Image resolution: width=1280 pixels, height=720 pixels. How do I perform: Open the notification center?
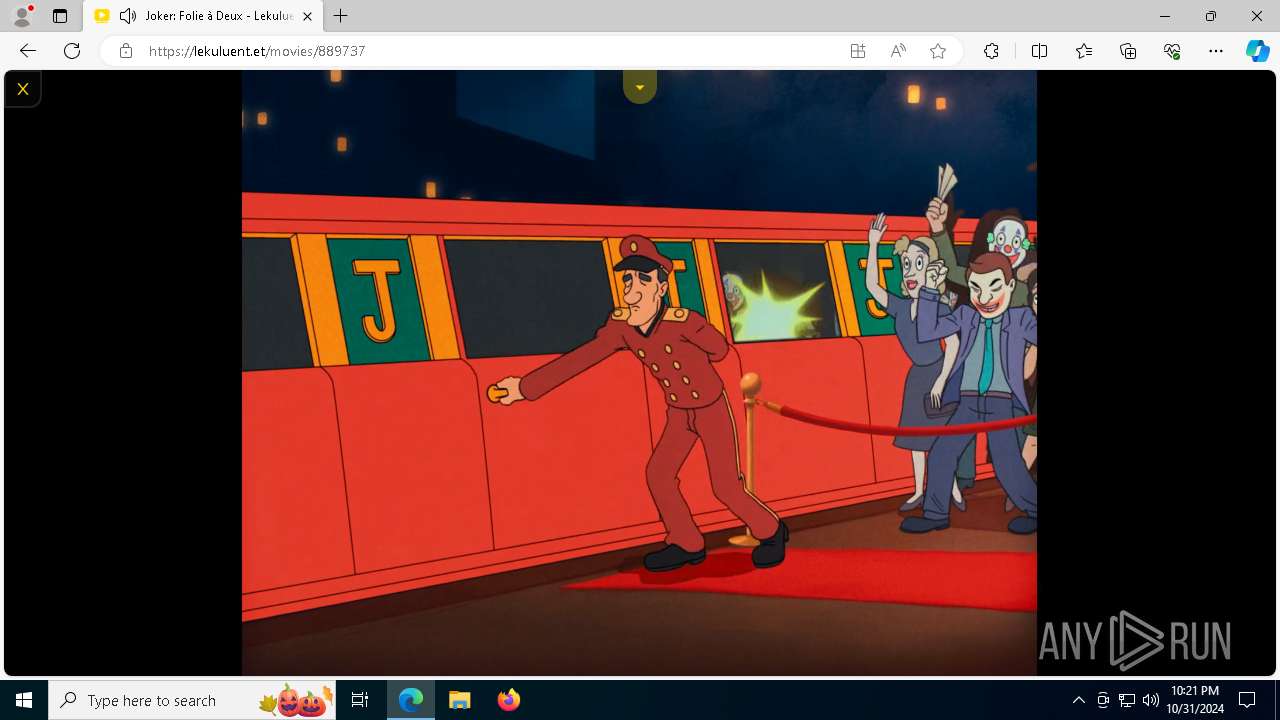[1247, 700]
